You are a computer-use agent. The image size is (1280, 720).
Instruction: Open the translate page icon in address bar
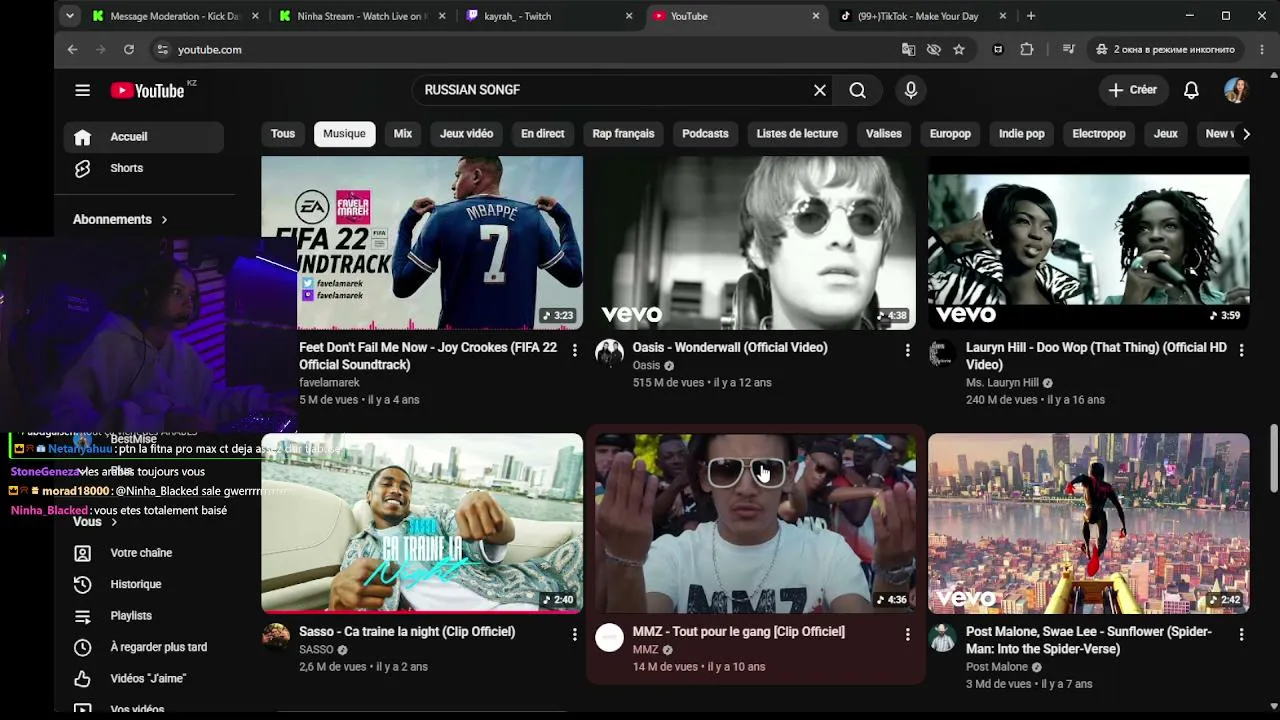click(x=908, y=49)
